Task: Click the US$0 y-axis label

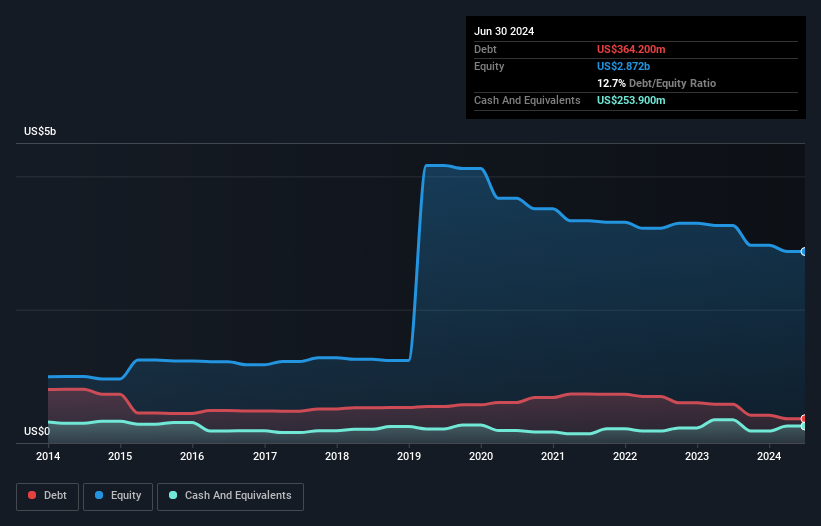Action: (x=37, y=431)
